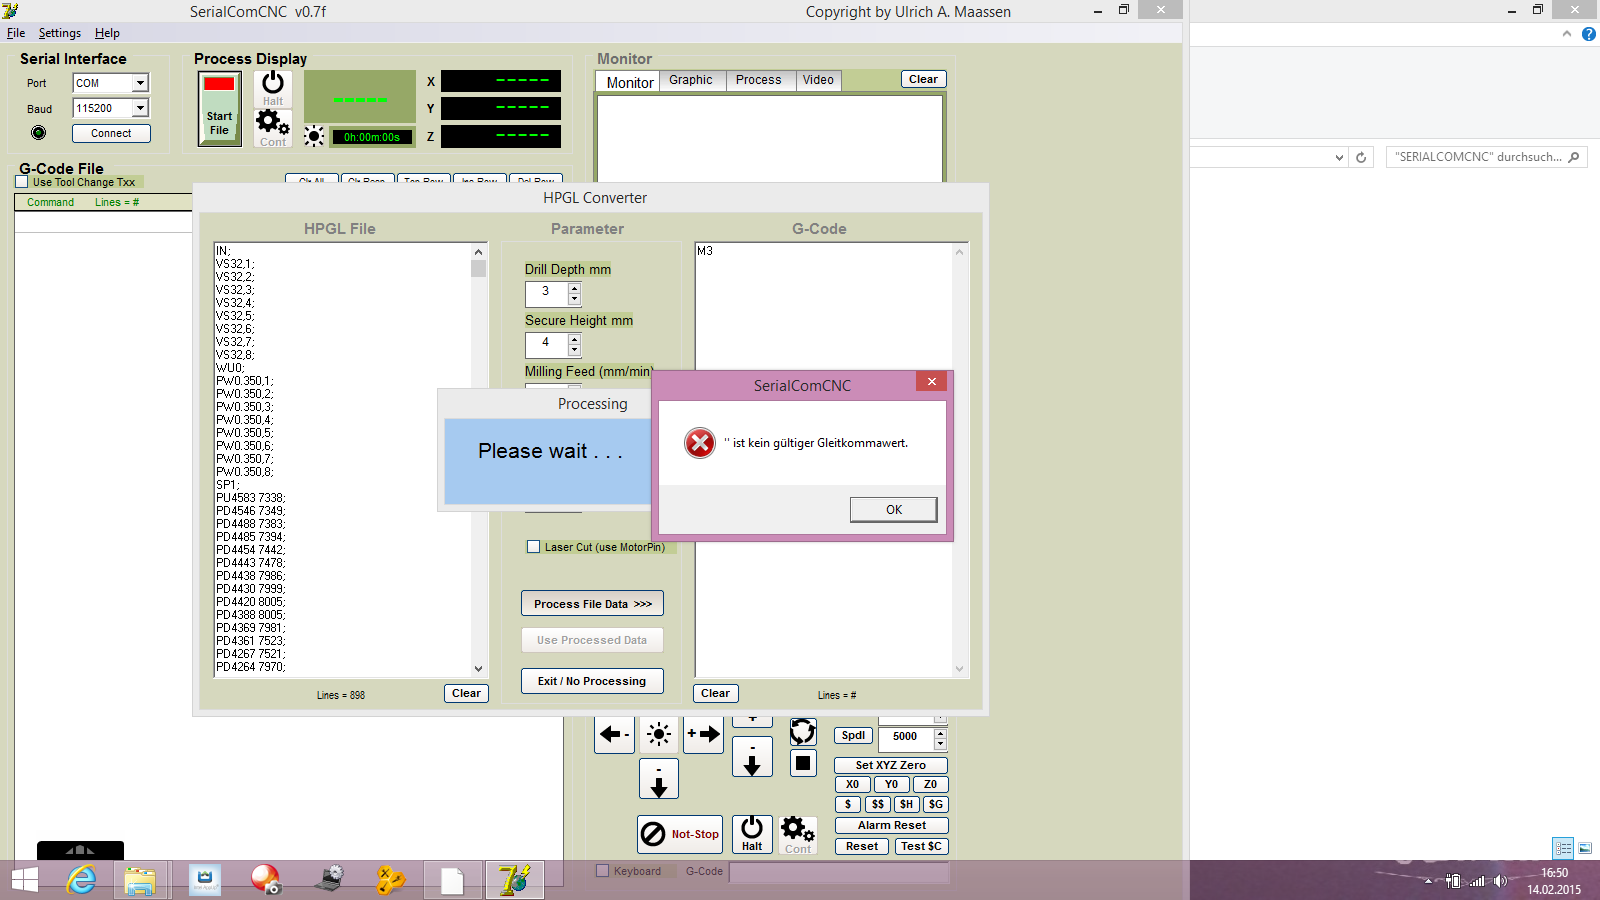The height and width of the screenshot is (900, 1600).
Task: Click the G-Code command input field
Action: coord(838,872)
